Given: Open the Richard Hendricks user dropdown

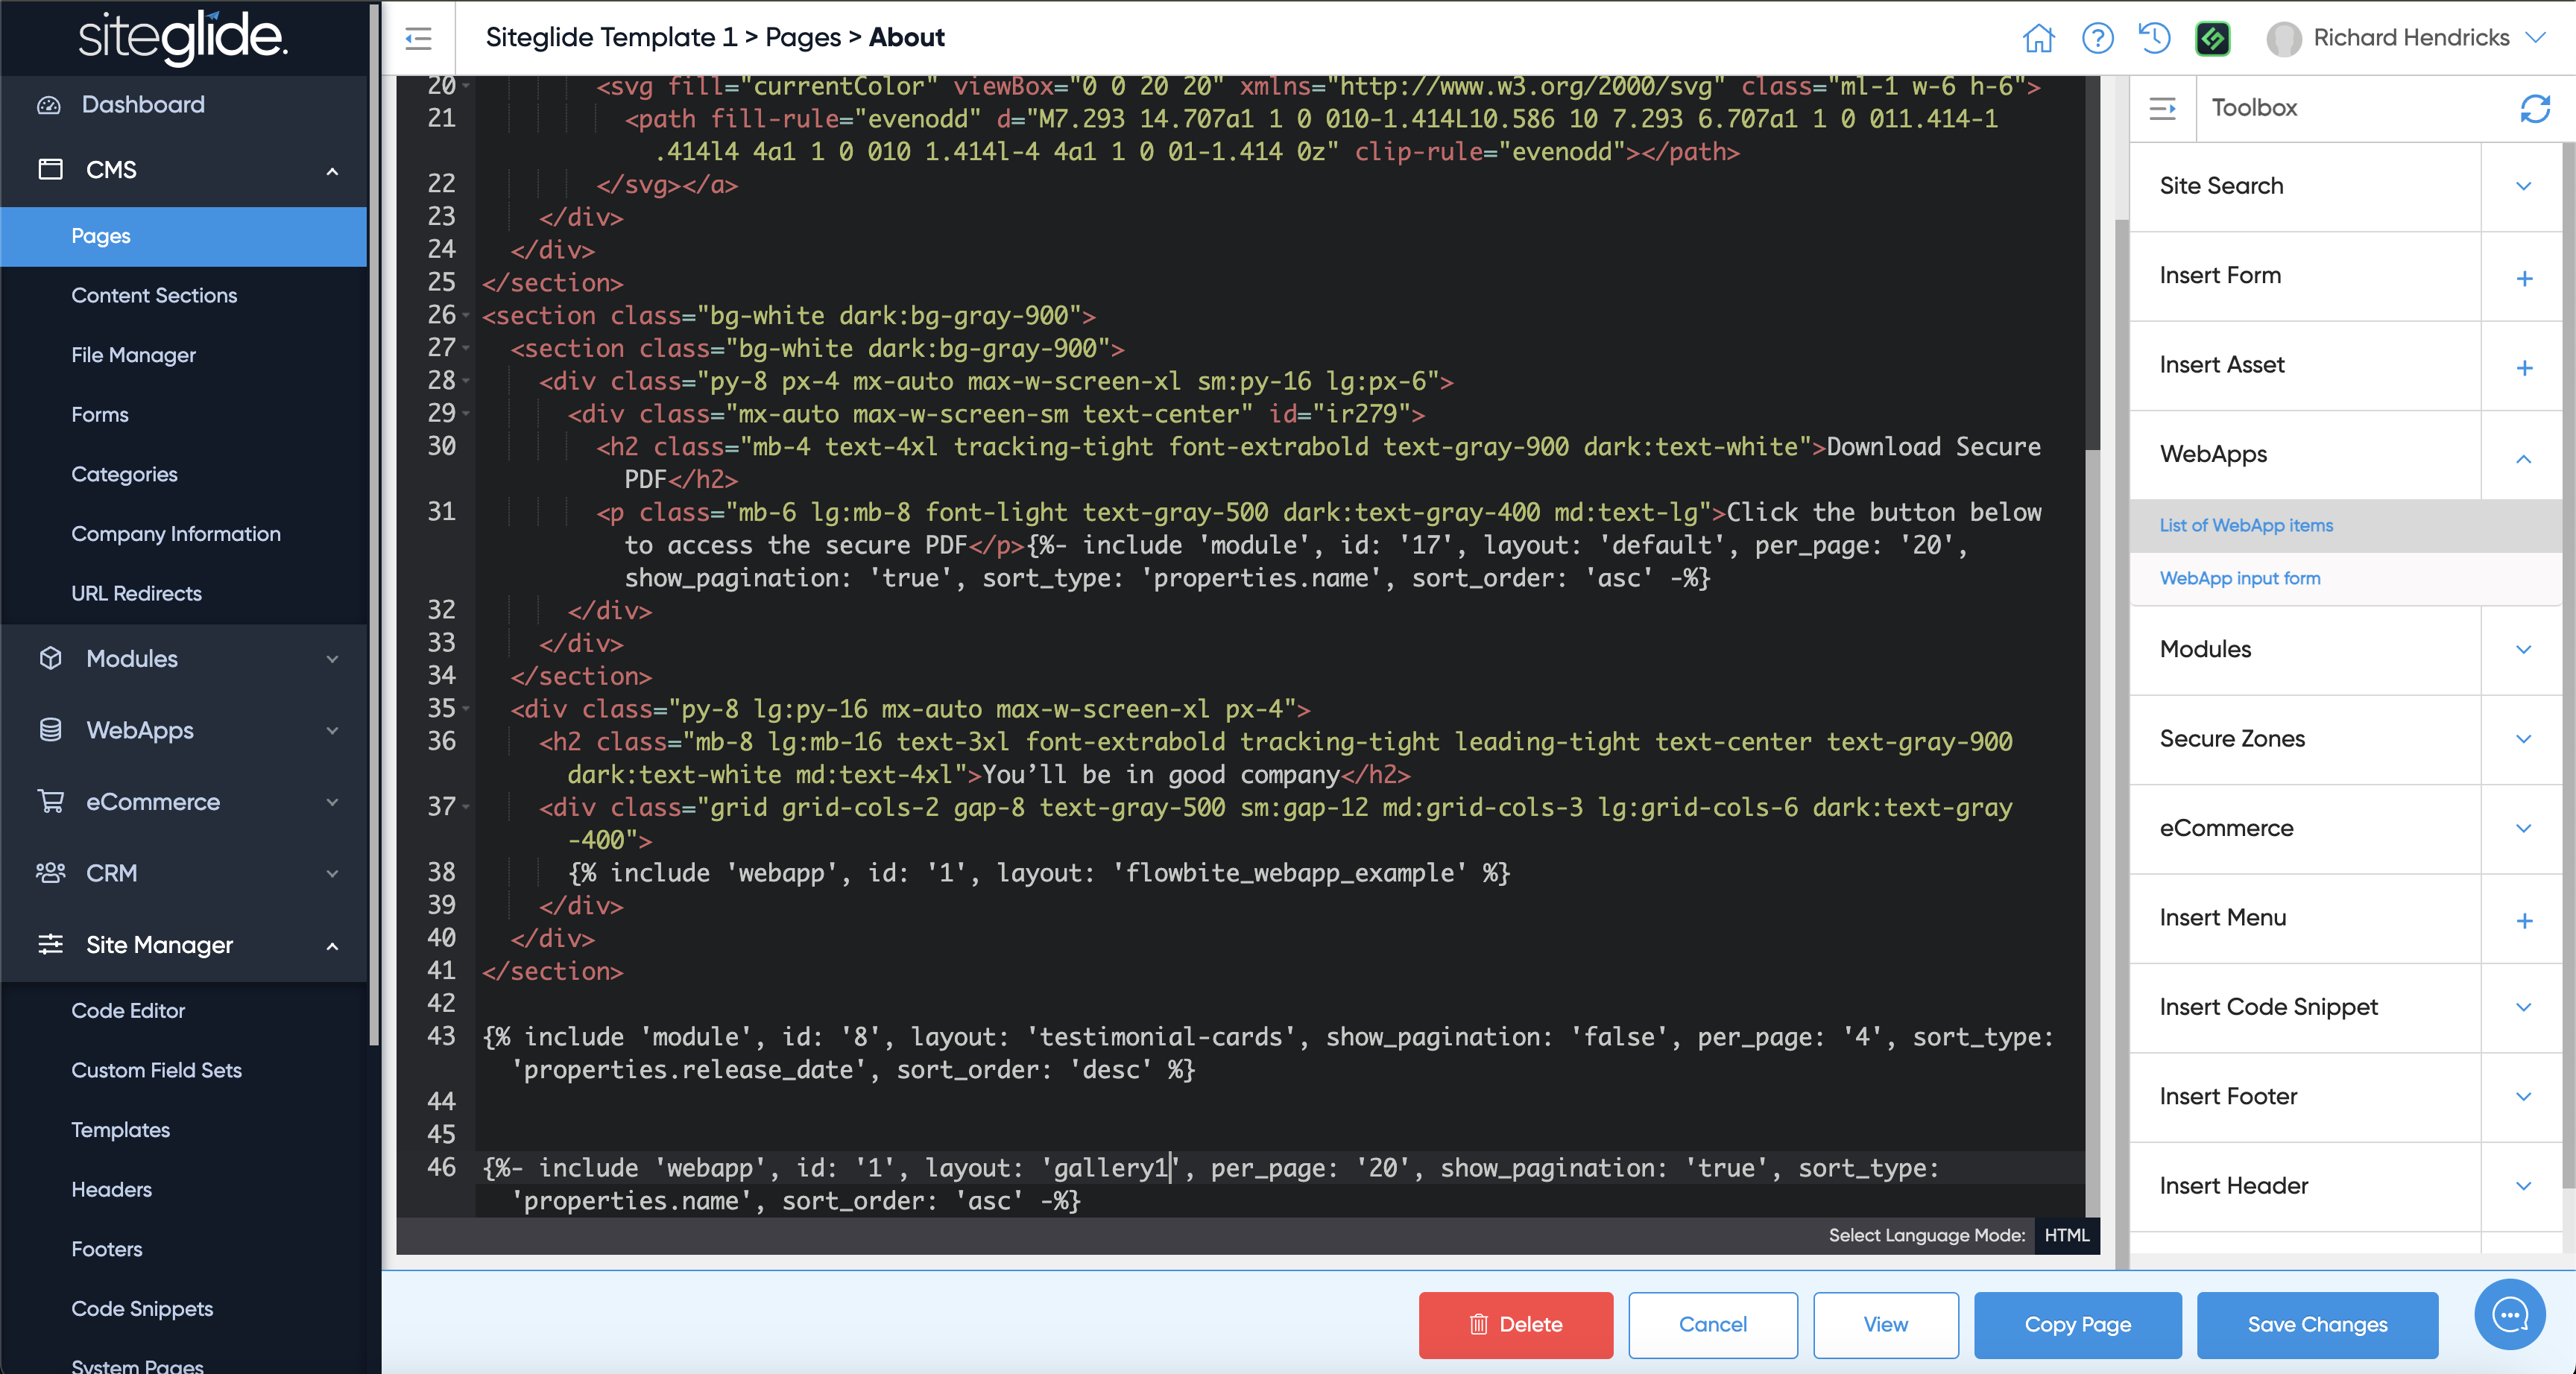Looking at the screenshot, I should [2410, 38].
